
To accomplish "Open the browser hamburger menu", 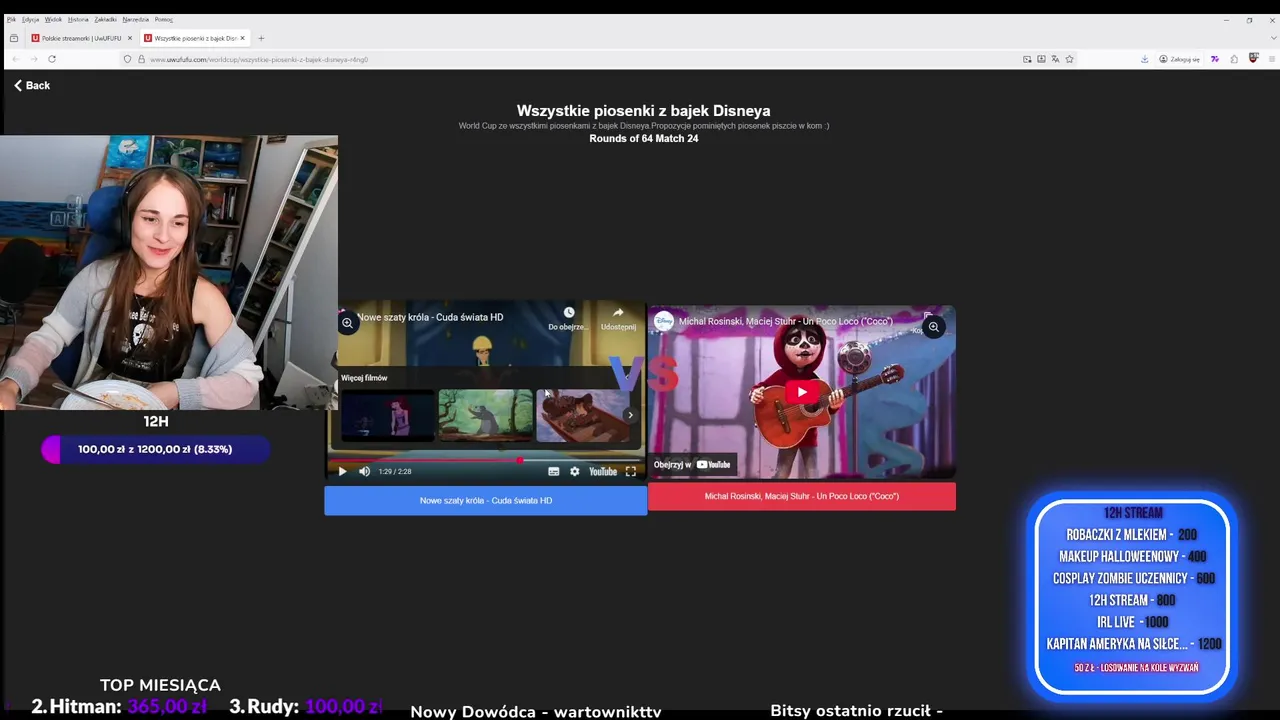I will pyautogui.click(x=1271, y=59).
